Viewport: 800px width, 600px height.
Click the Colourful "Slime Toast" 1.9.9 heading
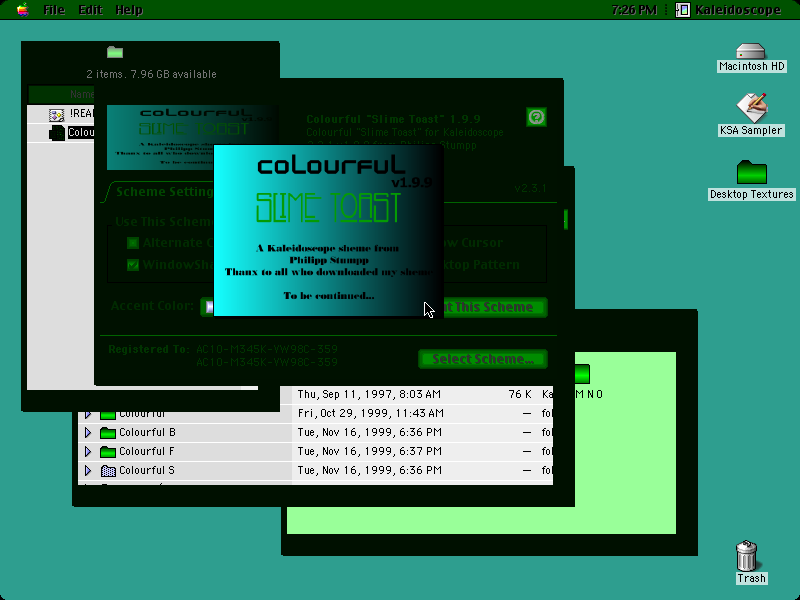[393, 119]
